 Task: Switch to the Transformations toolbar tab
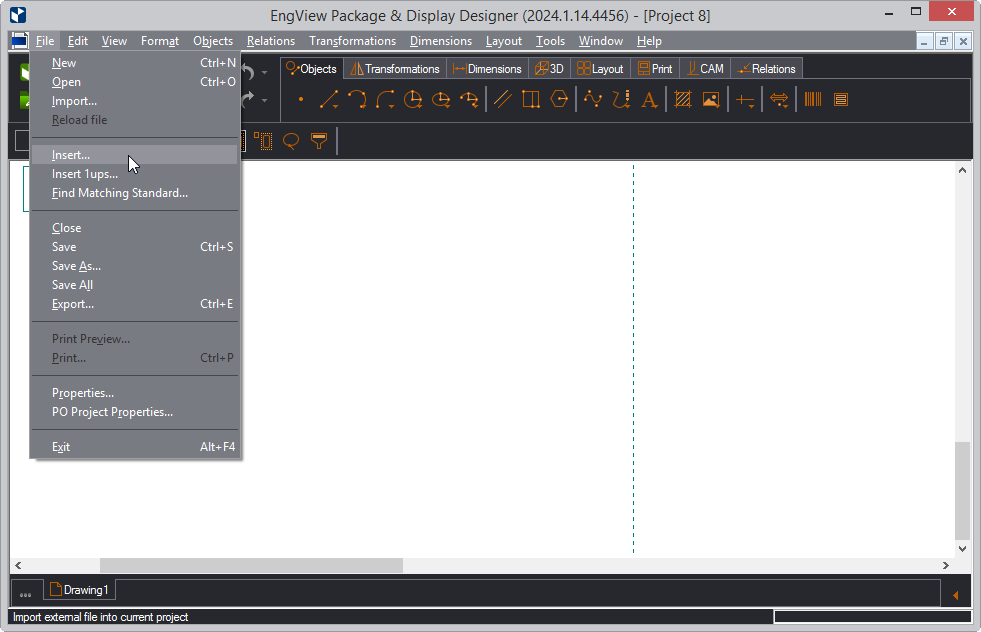click(395, 69)
